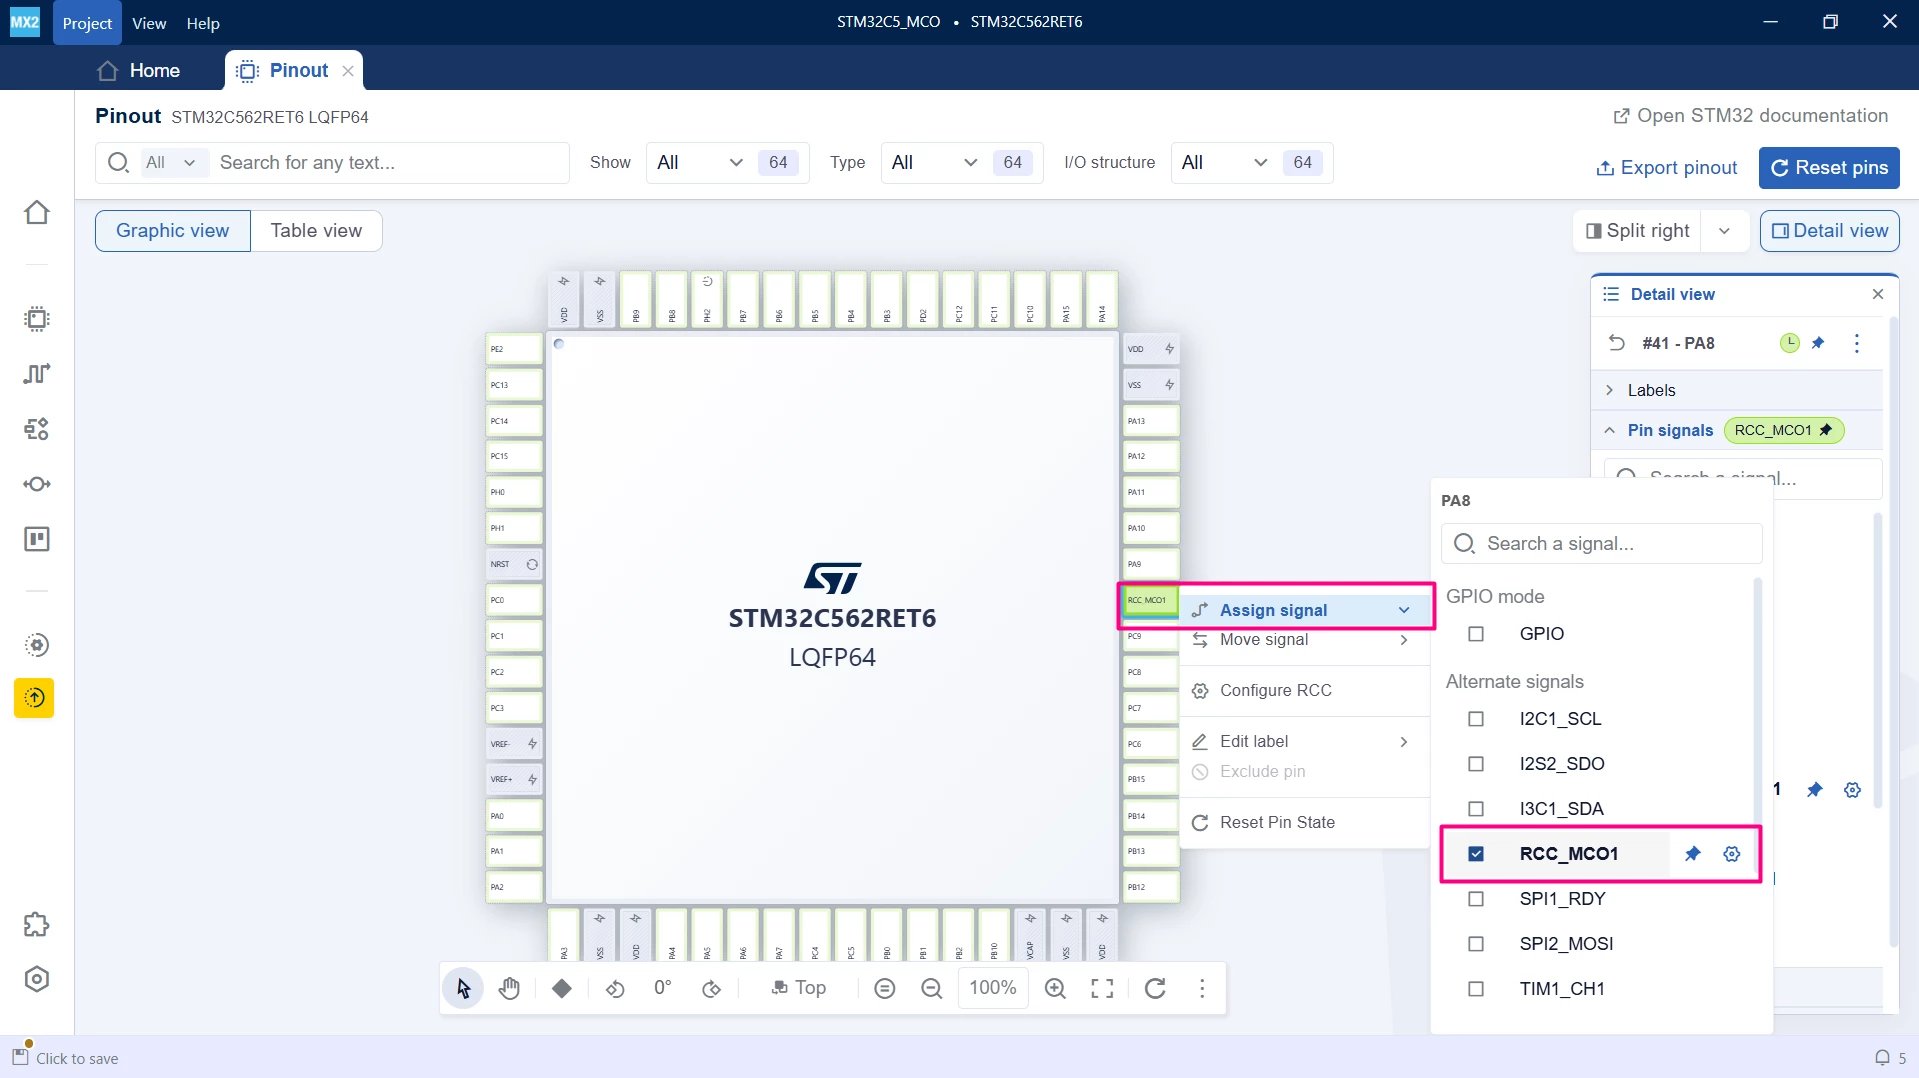Check the I2S2_SDO signal checkbox
This screenshot has width=1919, height=1078.
1476,764
